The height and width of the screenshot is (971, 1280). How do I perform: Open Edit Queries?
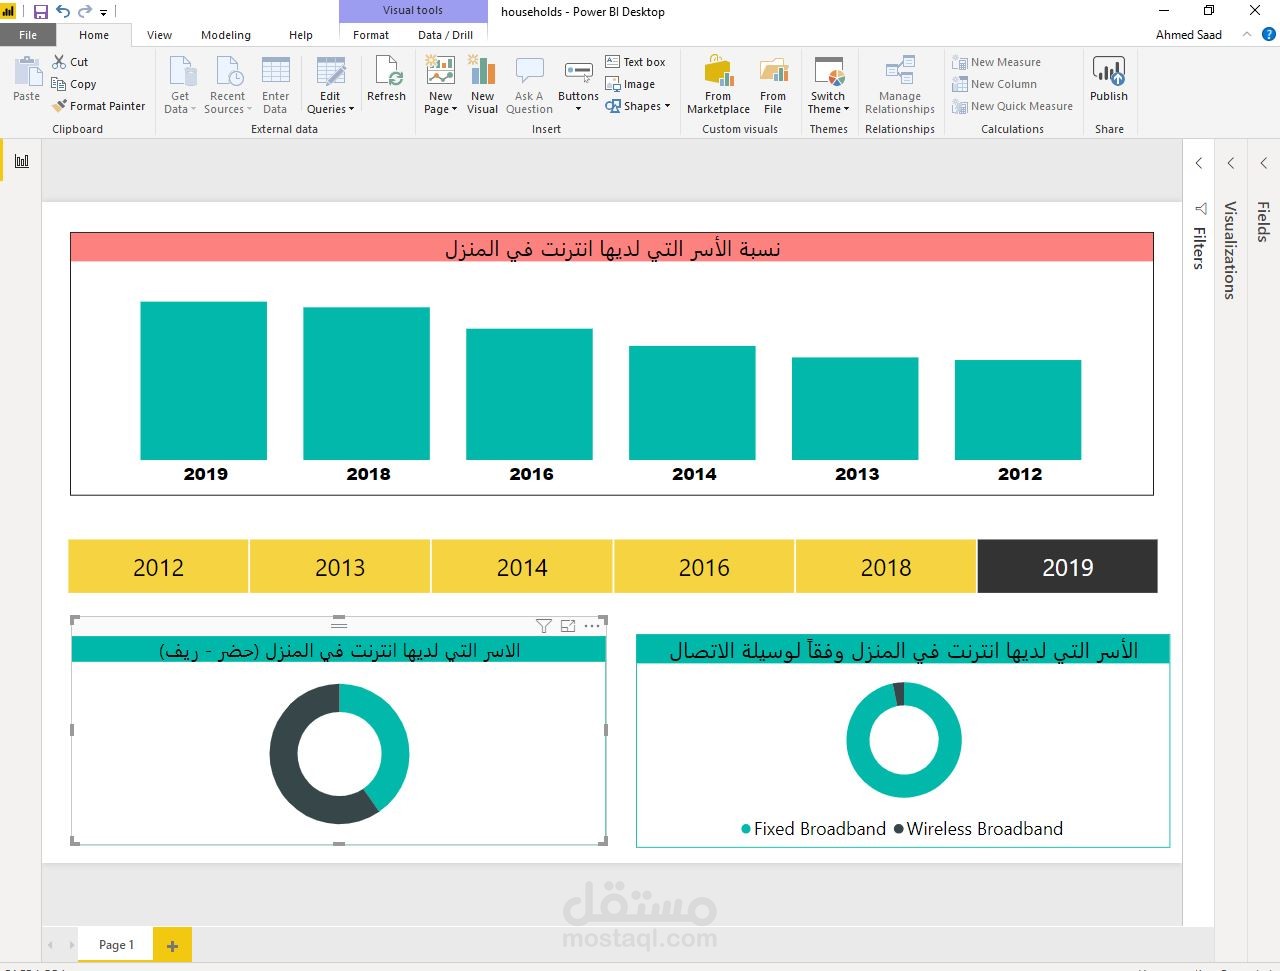(330, 85)
